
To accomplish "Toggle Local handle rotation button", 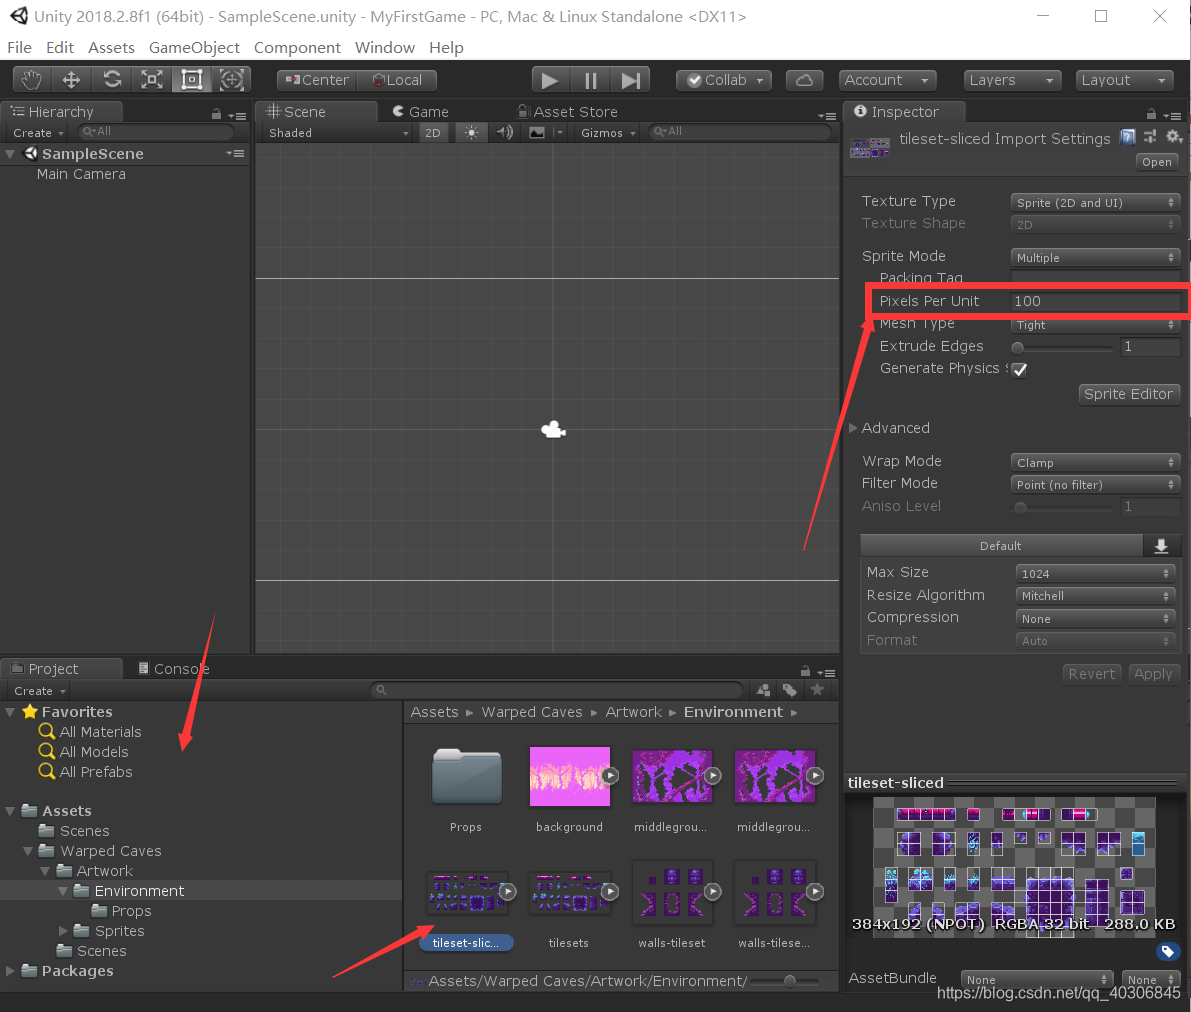I will (397, 81).
